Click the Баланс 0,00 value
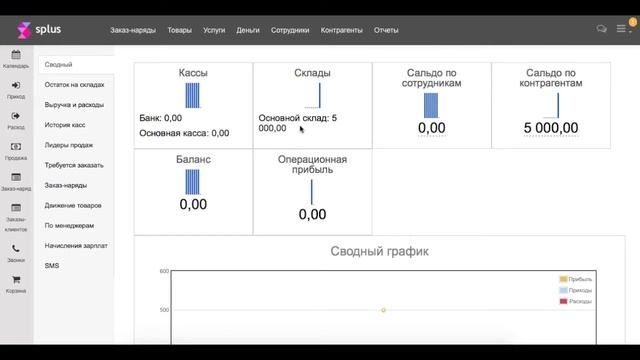 tap(193, 204)
